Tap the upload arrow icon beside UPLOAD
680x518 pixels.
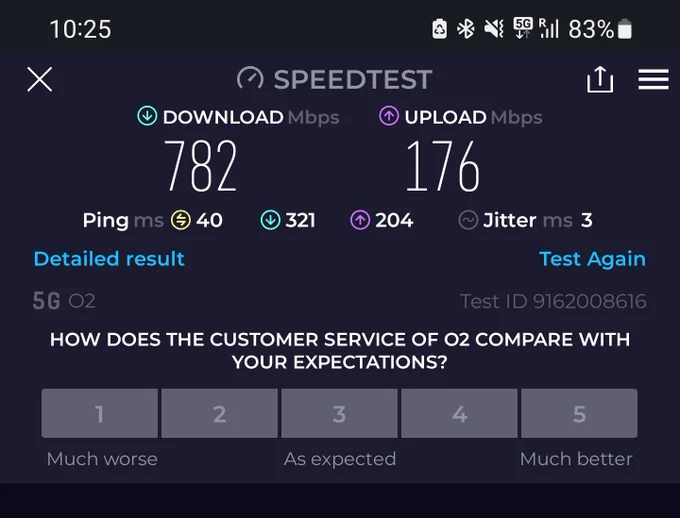tap(389, 116)
